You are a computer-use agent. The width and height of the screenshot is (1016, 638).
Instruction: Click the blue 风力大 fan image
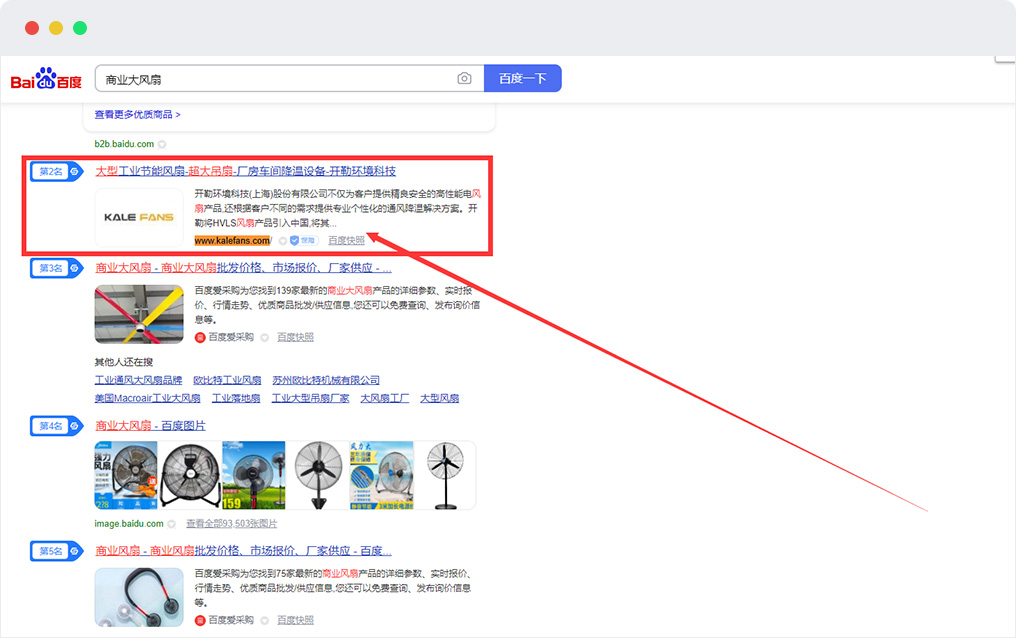coord(381,475)
